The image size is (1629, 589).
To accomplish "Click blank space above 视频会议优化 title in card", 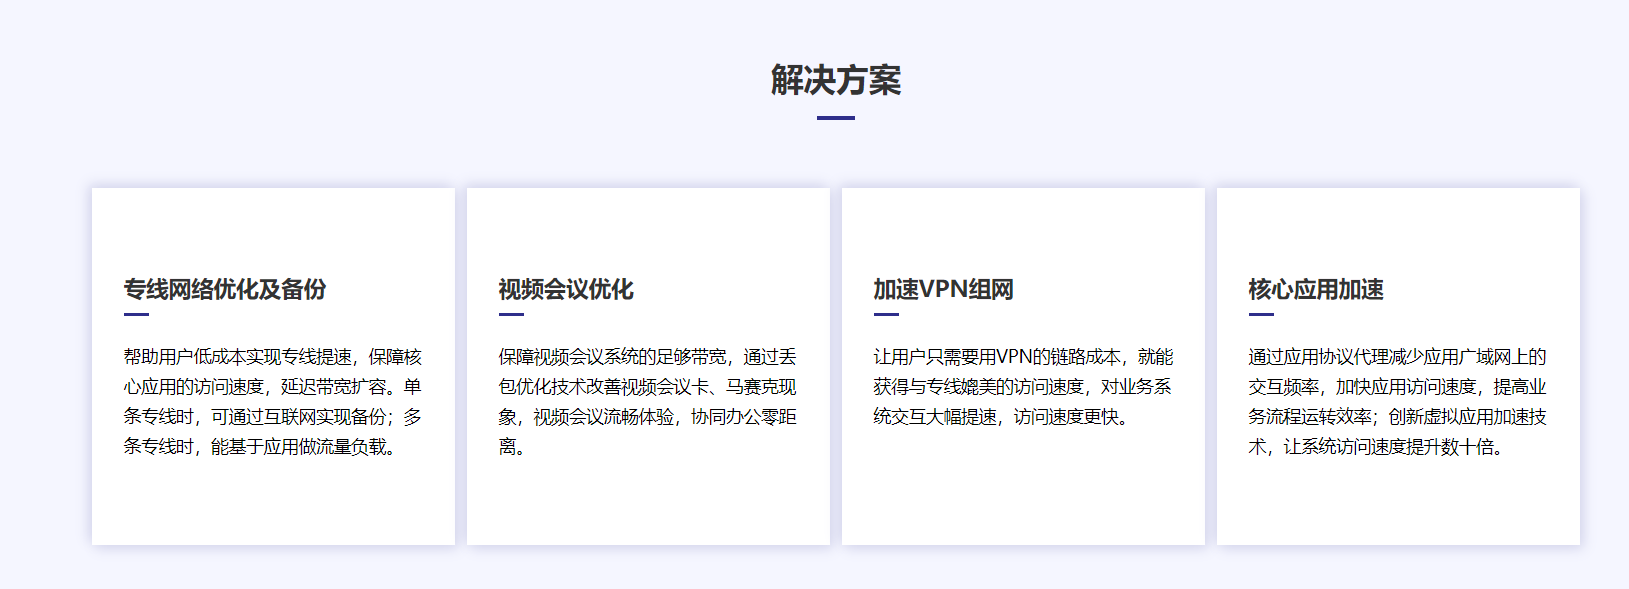I will coord(648,230).
